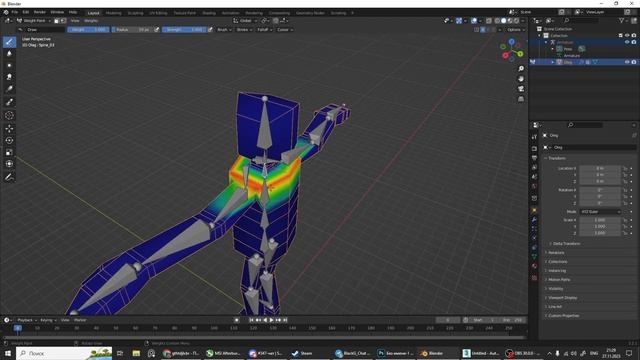Disable Oleg in renders via camera icon
The height and width of the screenshot is (360, 640).
tap(634, 62)
